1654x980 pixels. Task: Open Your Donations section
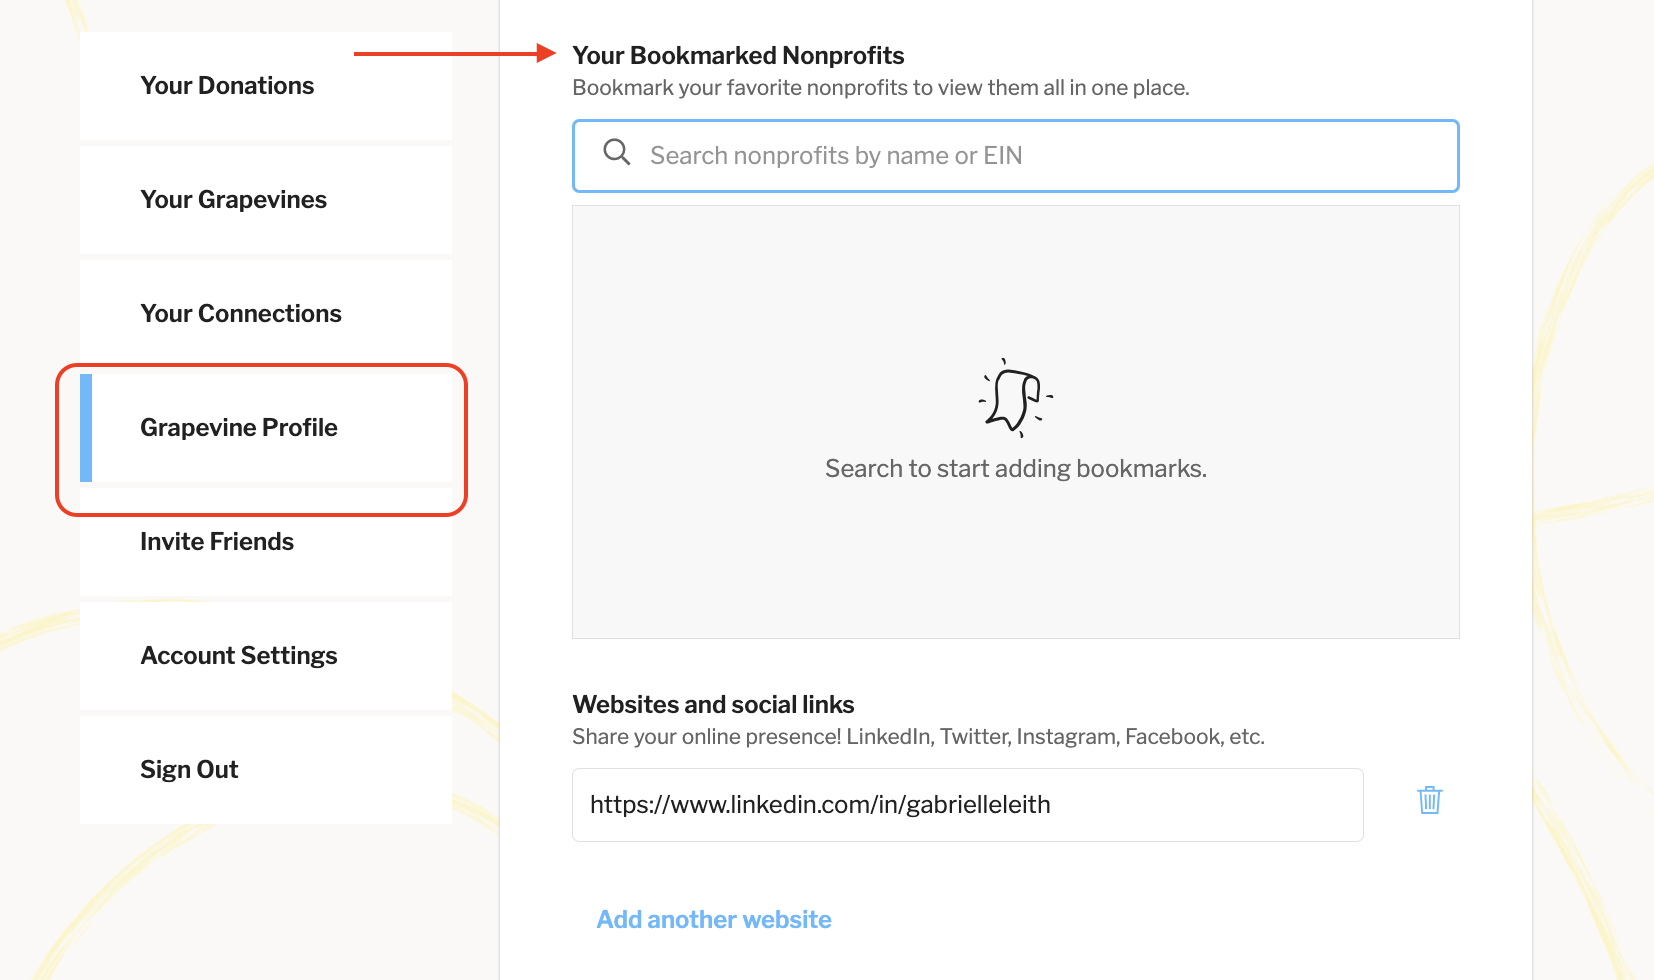227,86
